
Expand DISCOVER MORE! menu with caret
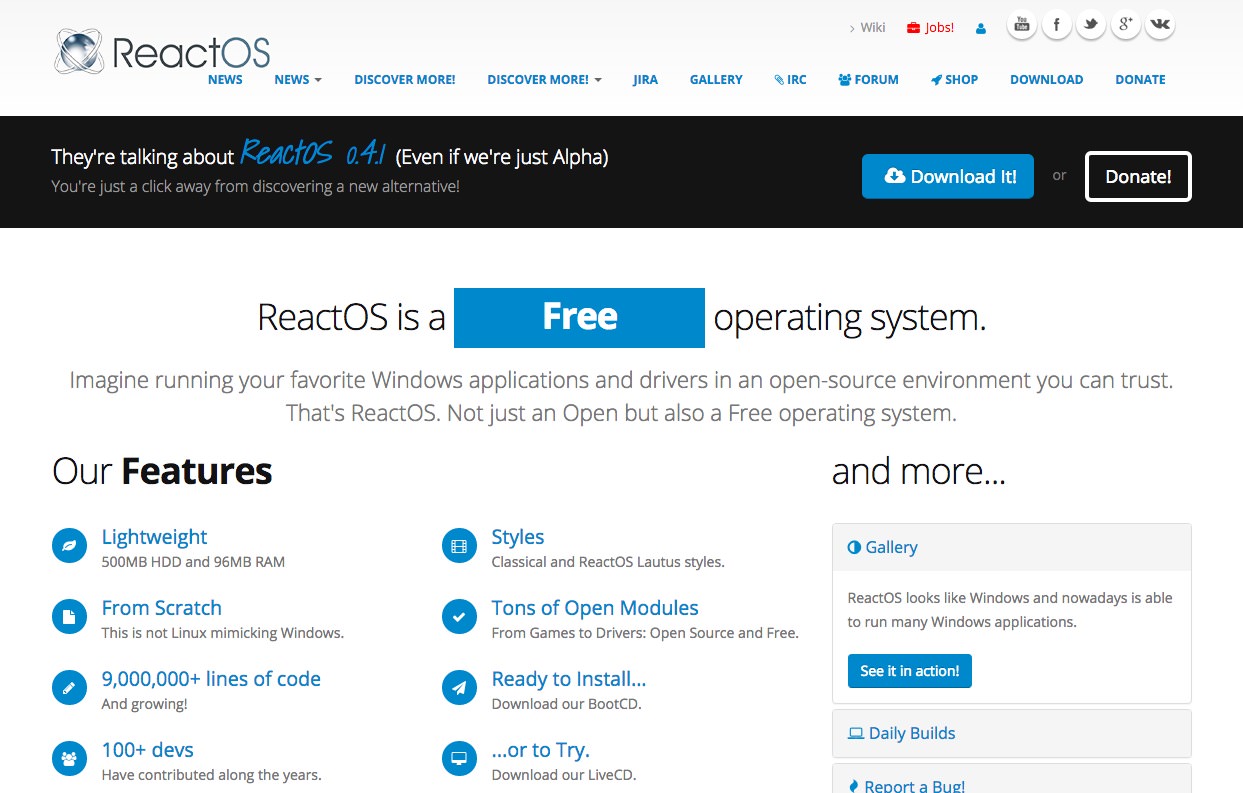click(x=544, y=80)
